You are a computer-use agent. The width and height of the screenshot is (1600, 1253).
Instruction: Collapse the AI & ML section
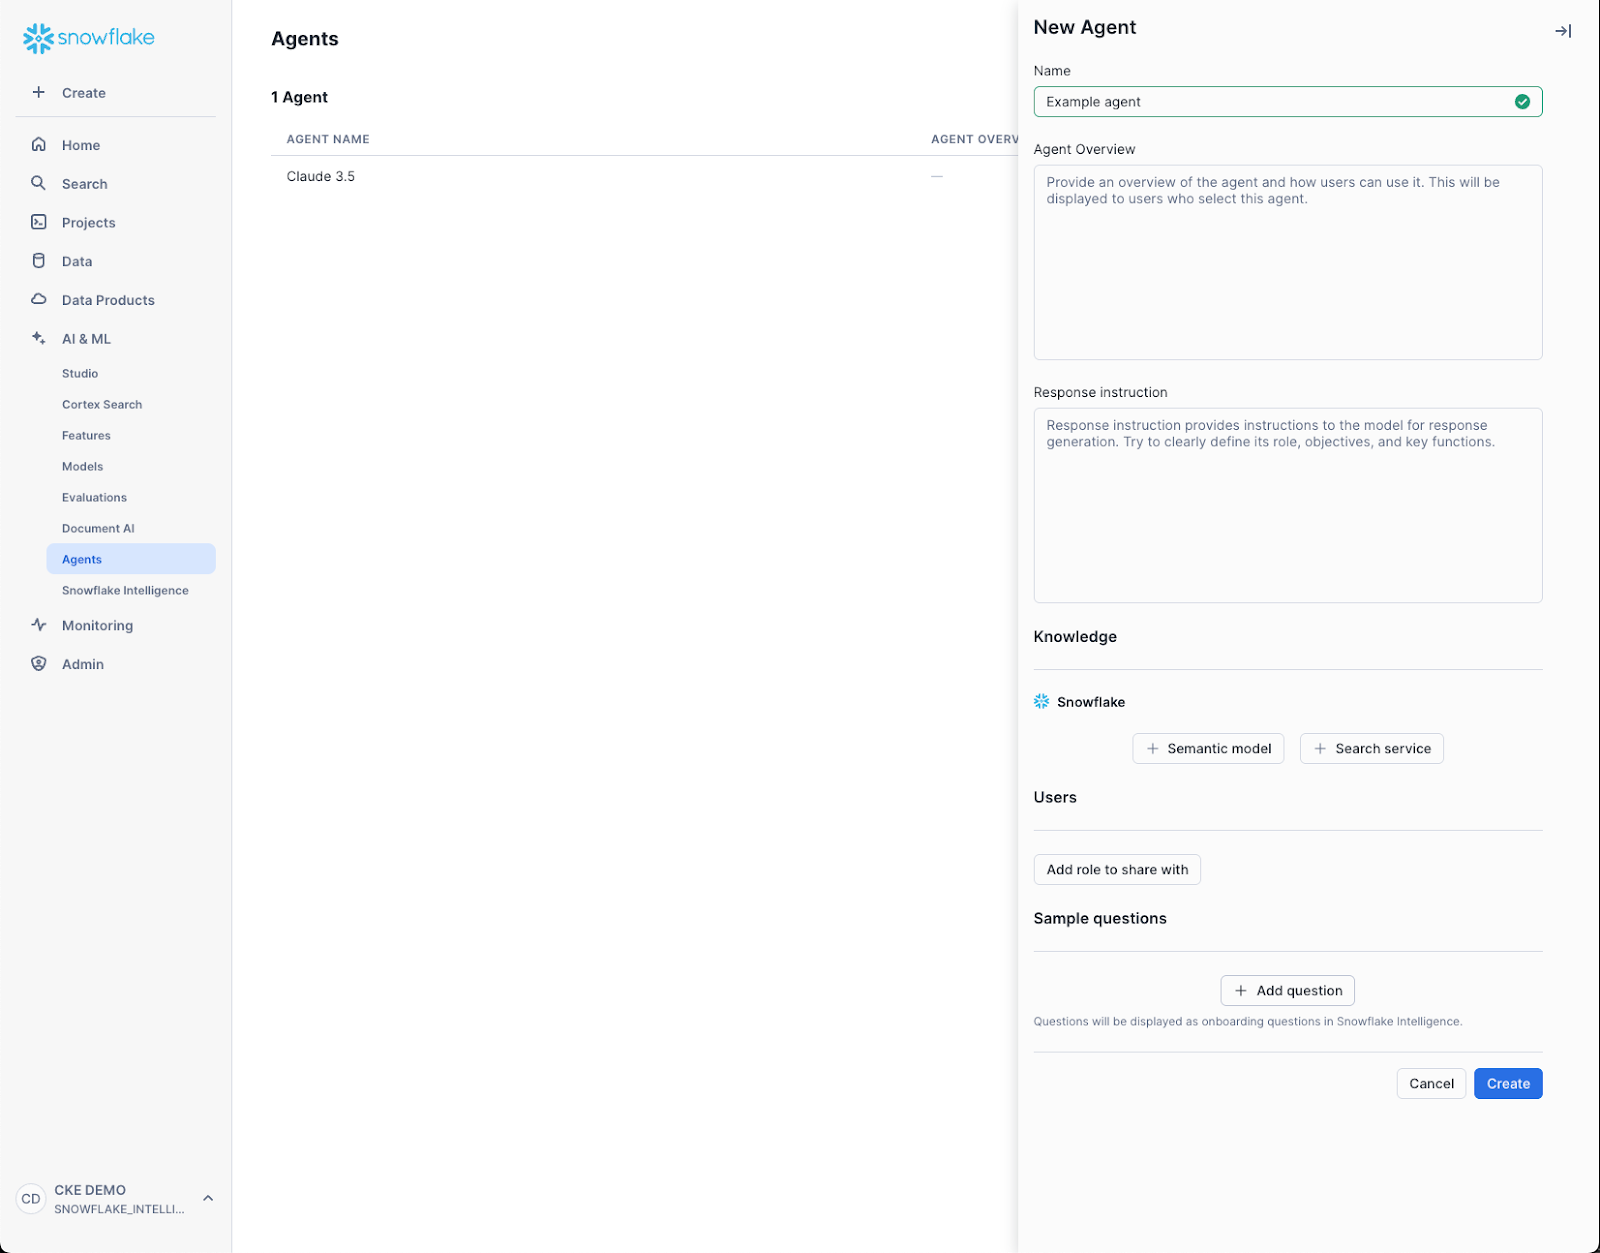86,339
